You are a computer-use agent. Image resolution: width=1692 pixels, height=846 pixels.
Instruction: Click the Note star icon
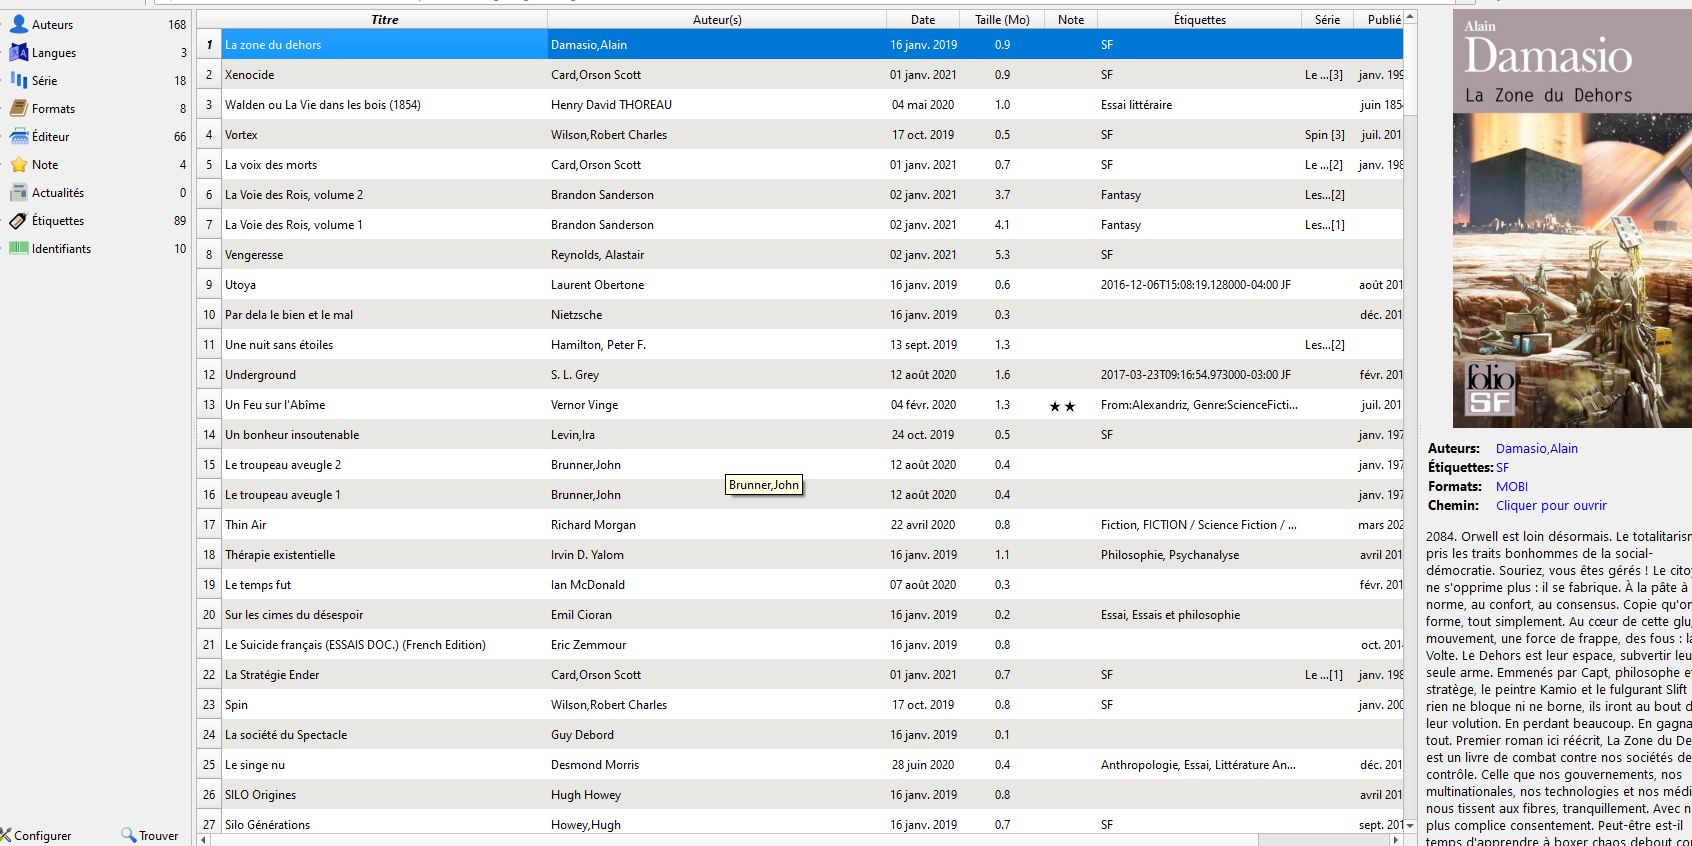pyautogui.click(x=18, y=164)
